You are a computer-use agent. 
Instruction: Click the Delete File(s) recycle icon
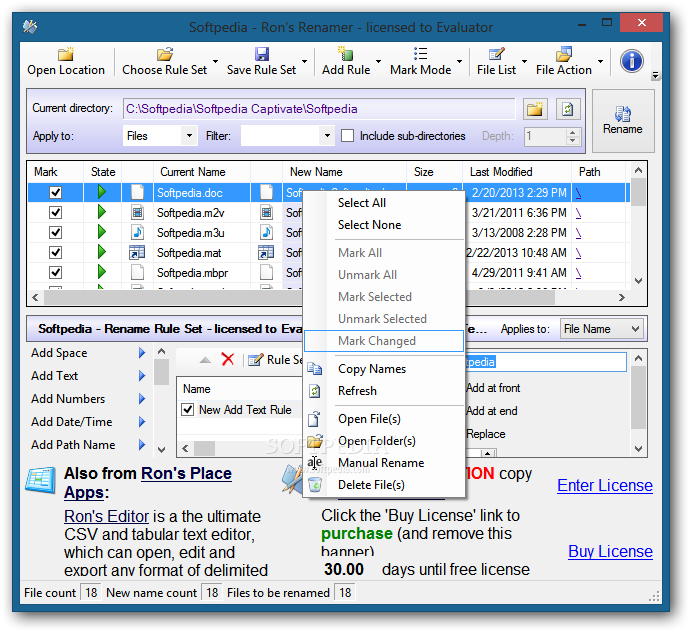[x=315, y=485]
